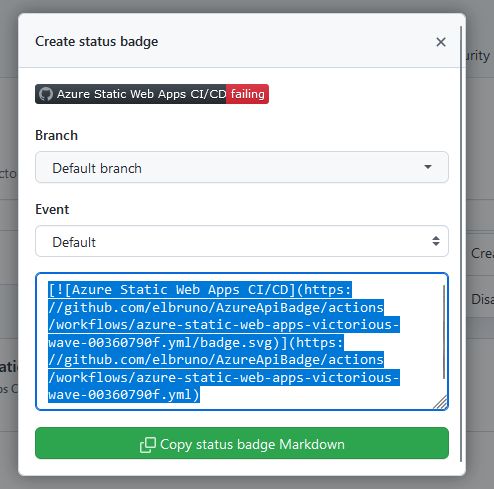The height and width of the screenshot is (489, 494).
Task: Click inside the badge Markdown textarea
Action: [x=242, y=341]
